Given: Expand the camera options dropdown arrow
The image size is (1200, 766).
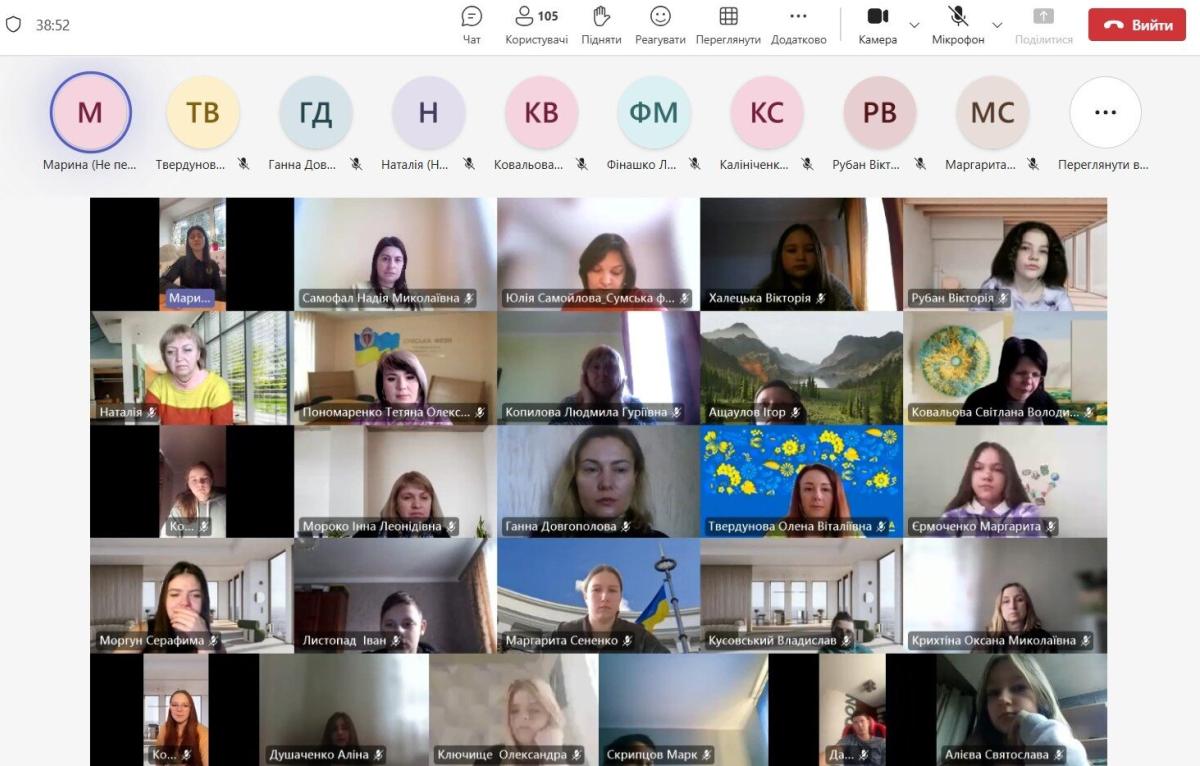Looking at the screenshot, I should pos(914,25).
